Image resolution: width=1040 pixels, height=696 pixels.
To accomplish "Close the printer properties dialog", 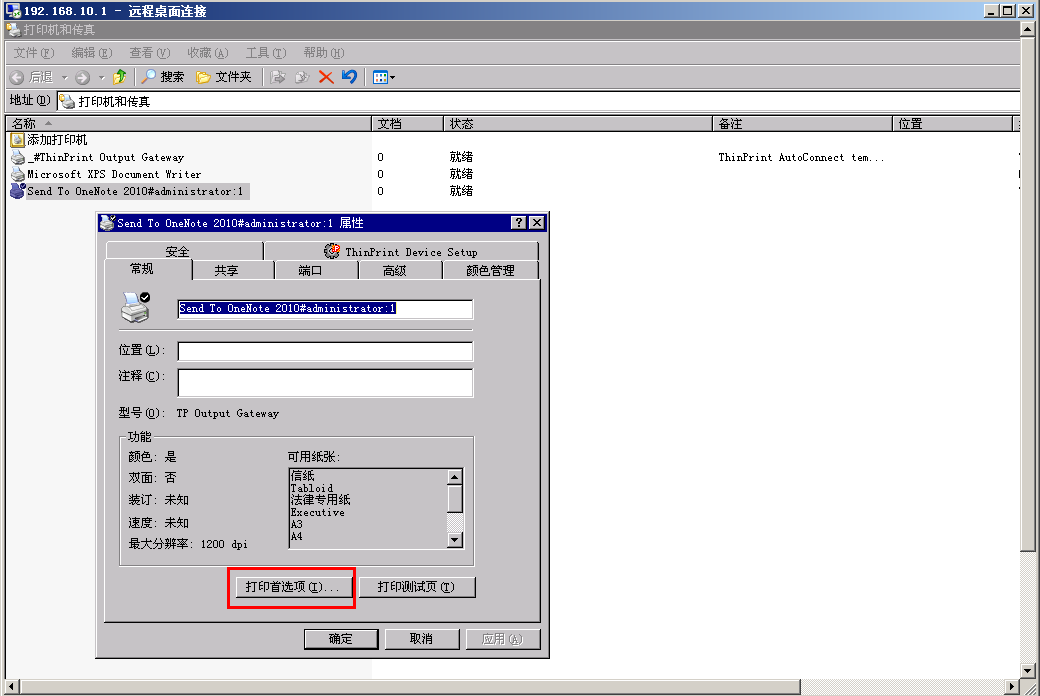I will 537,223.
